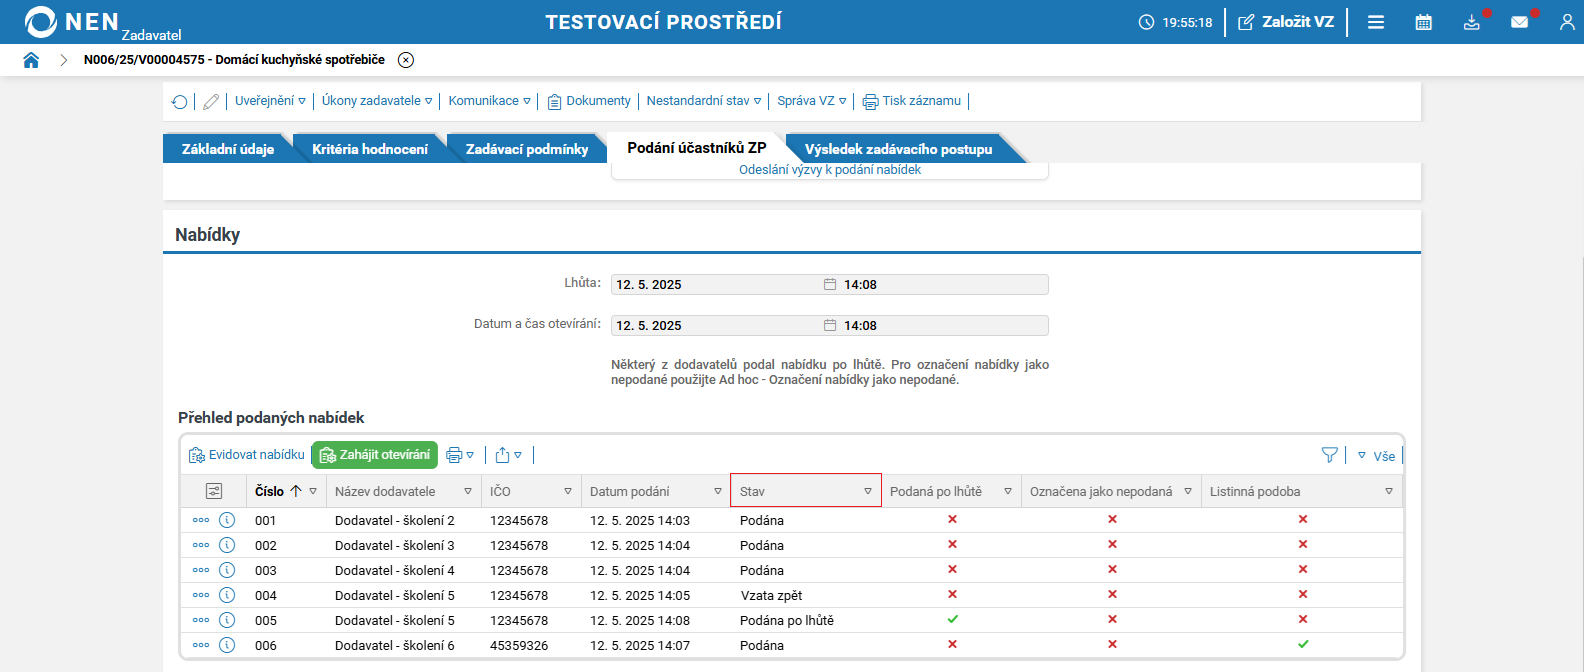Open row actions dots for 006

click(x=201, y=645)
